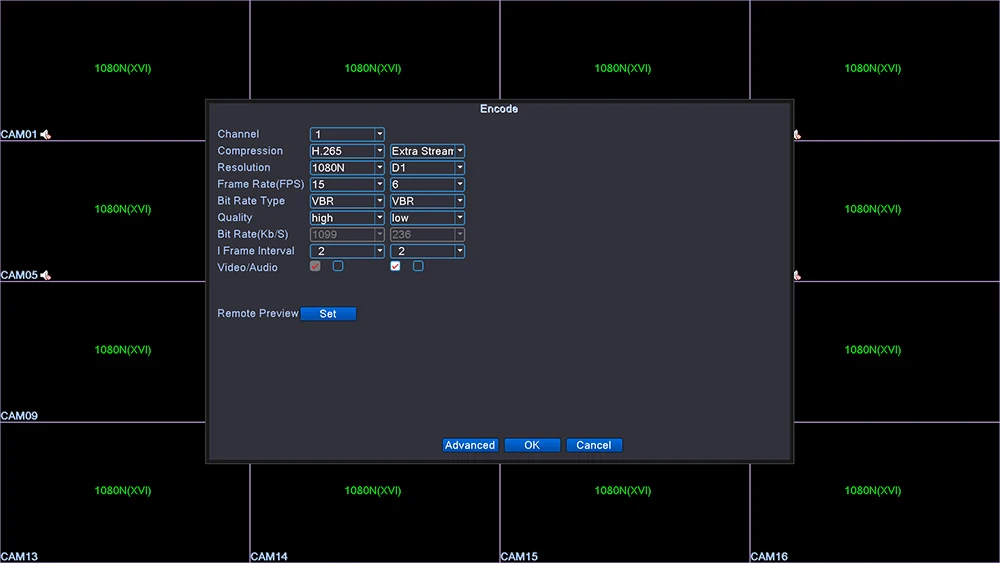
Task: Click the CAM05 label
Action: pyautogui.click(x=19, y=275)
